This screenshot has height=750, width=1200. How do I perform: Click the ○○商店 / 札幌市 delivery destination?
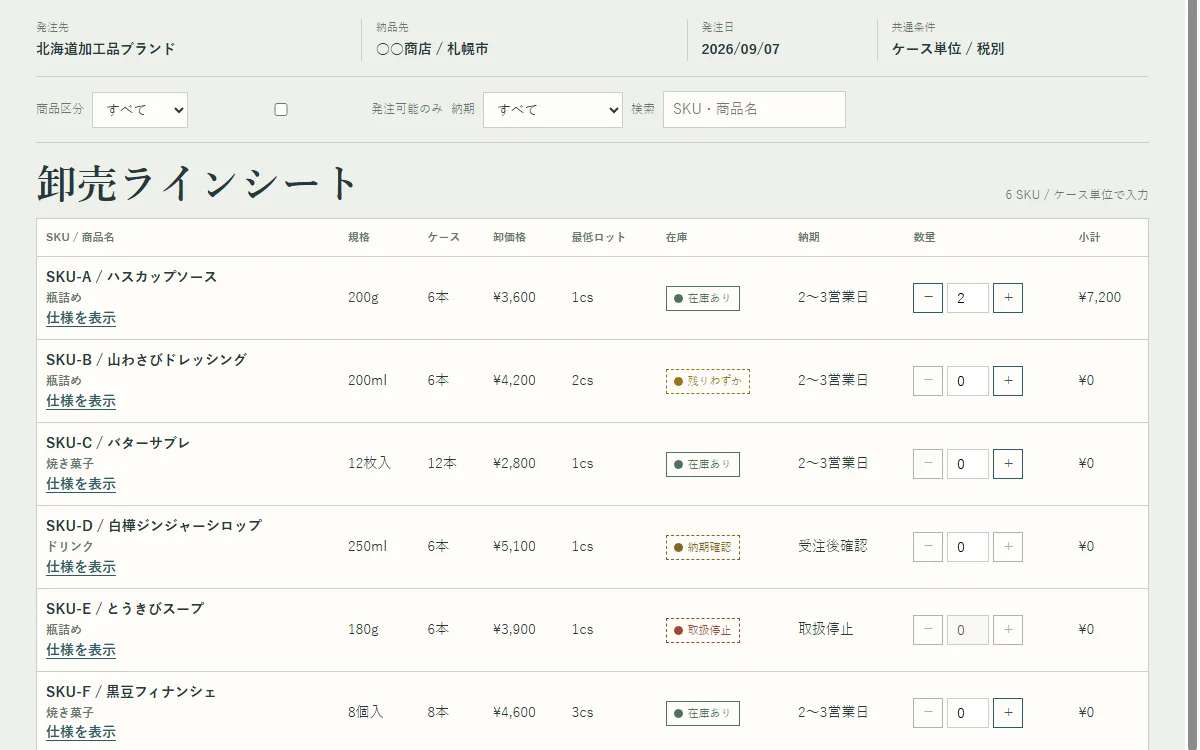432,49
